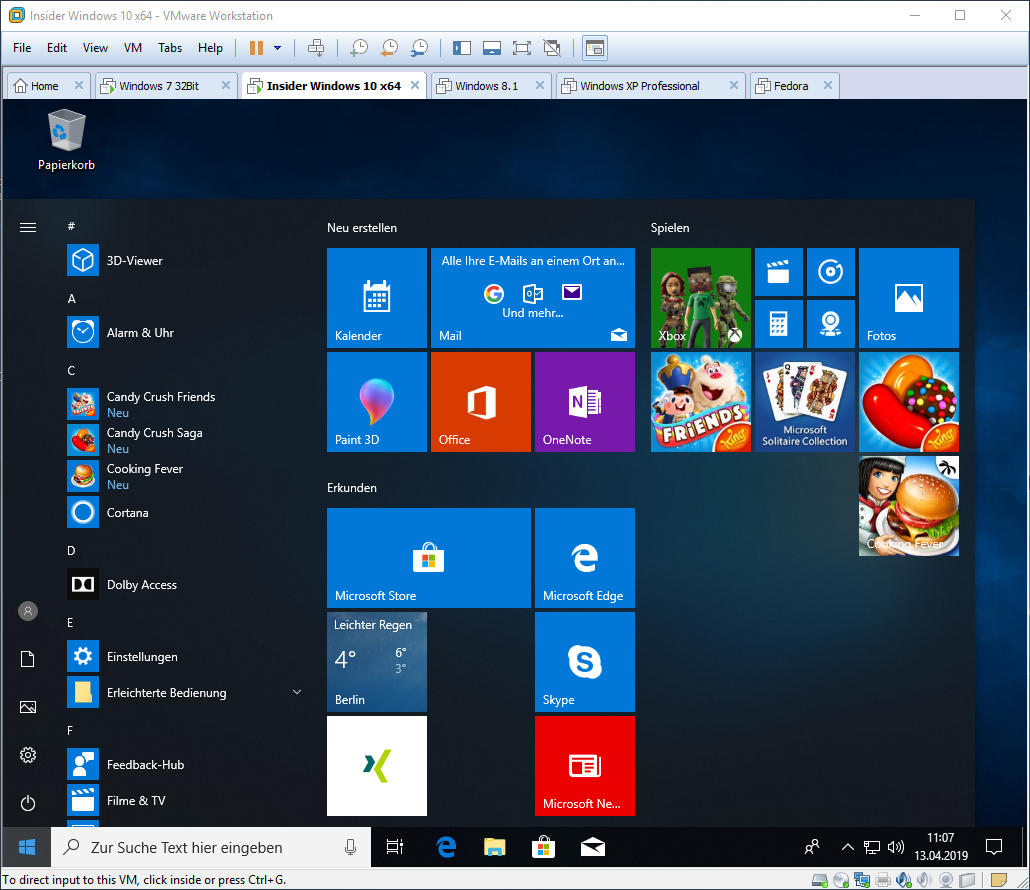Open Dolby Access from the app list

[x=141, y=585]
